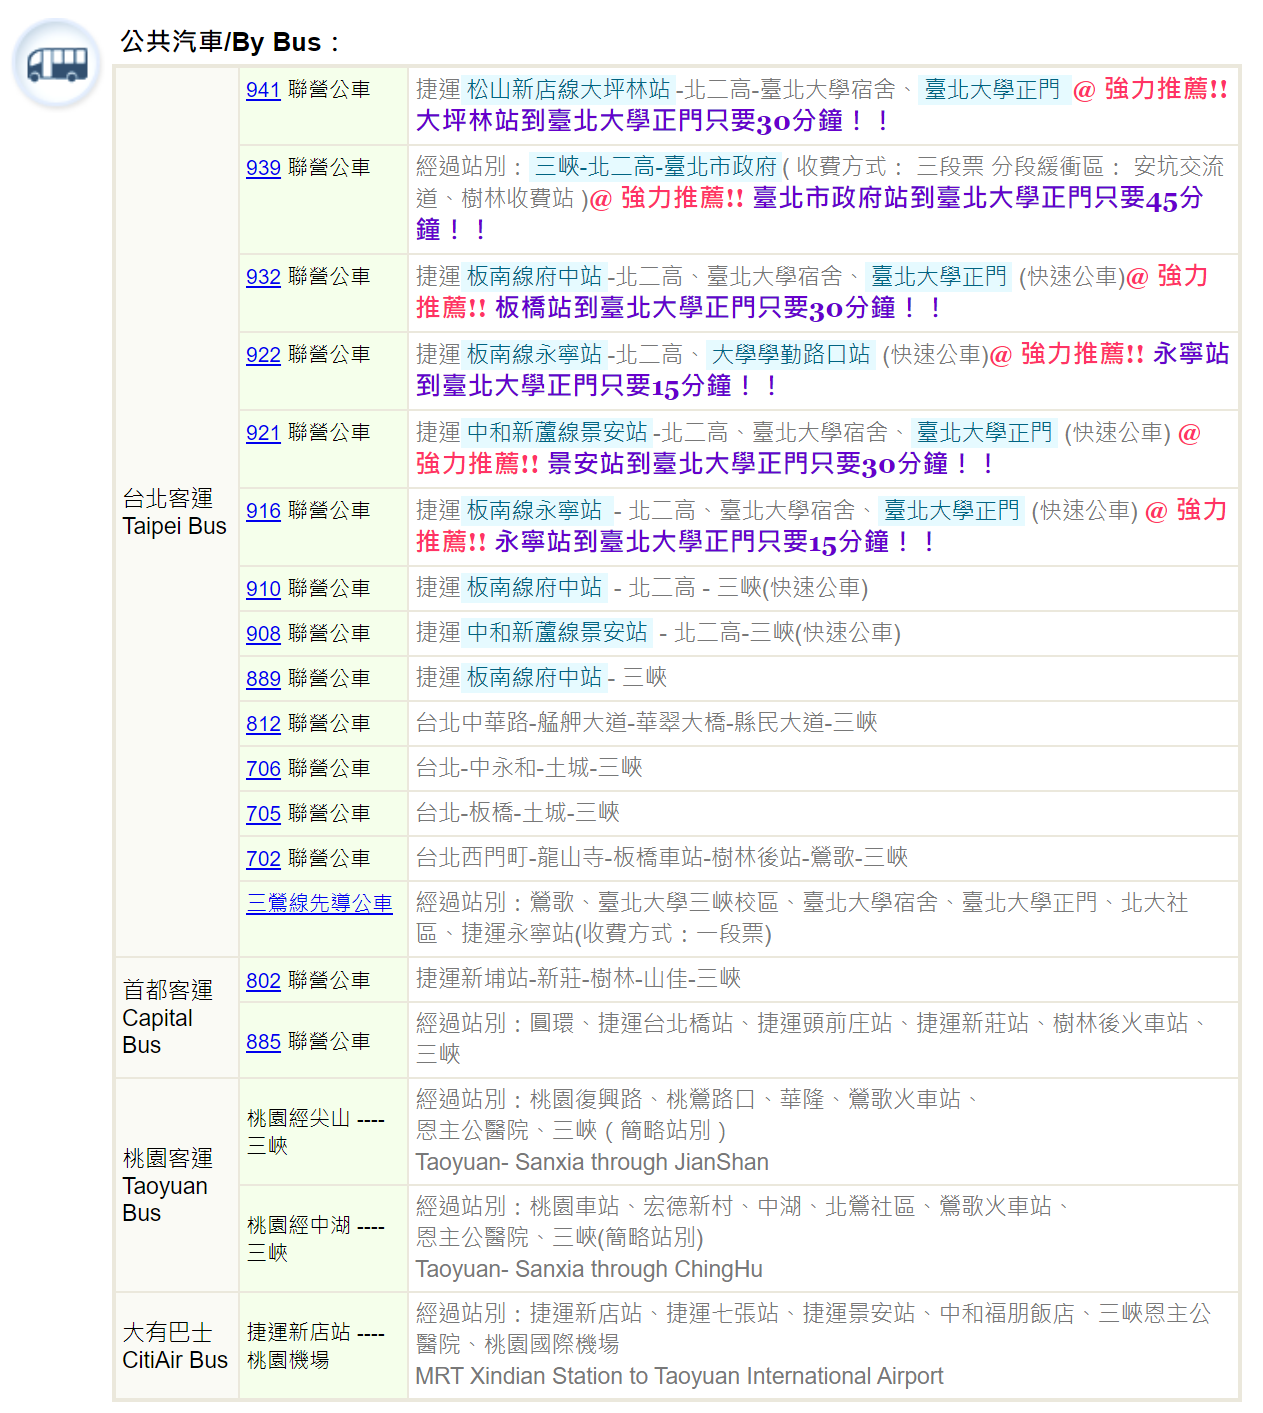
Task: Click highlighted 中和新蘆線景安站 text in 908 row
Action: coord(558,633)
